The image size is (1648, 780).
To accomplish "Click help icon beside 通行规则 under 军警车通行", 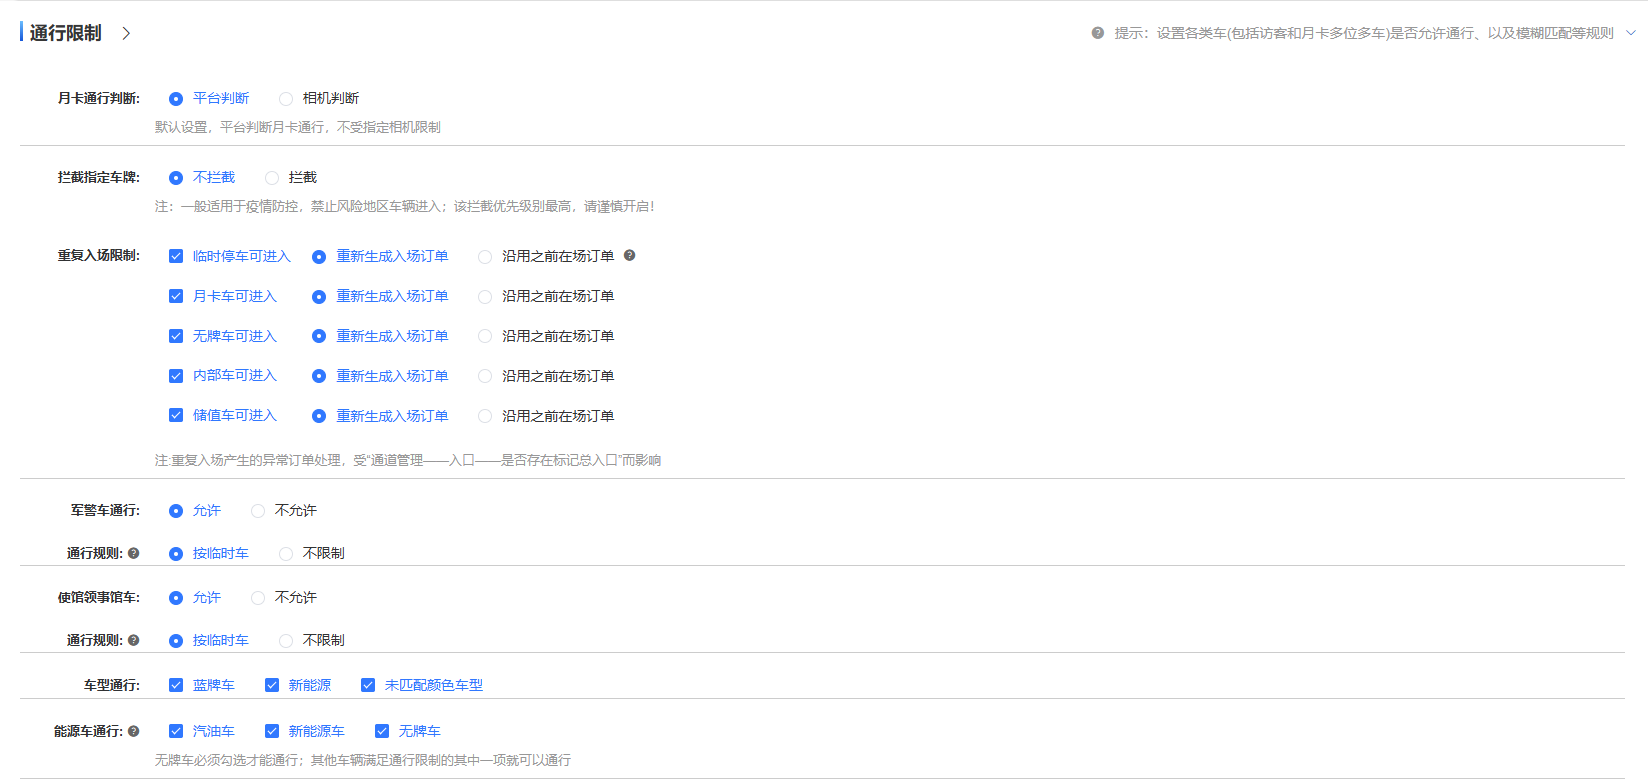I will 134,553.
